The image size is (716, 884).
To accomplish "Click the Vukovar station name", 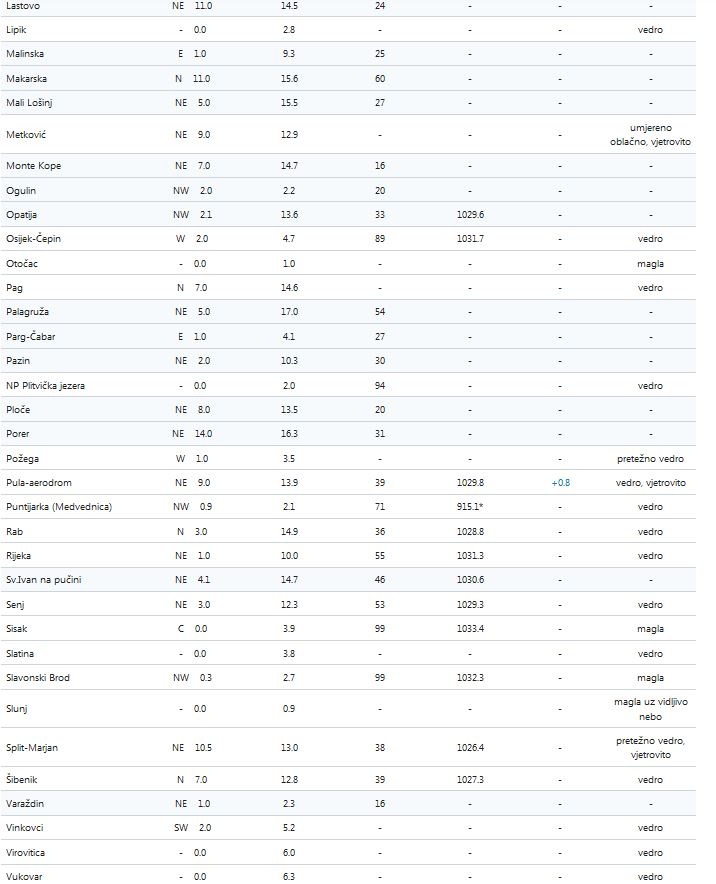I will pos(24,877).
